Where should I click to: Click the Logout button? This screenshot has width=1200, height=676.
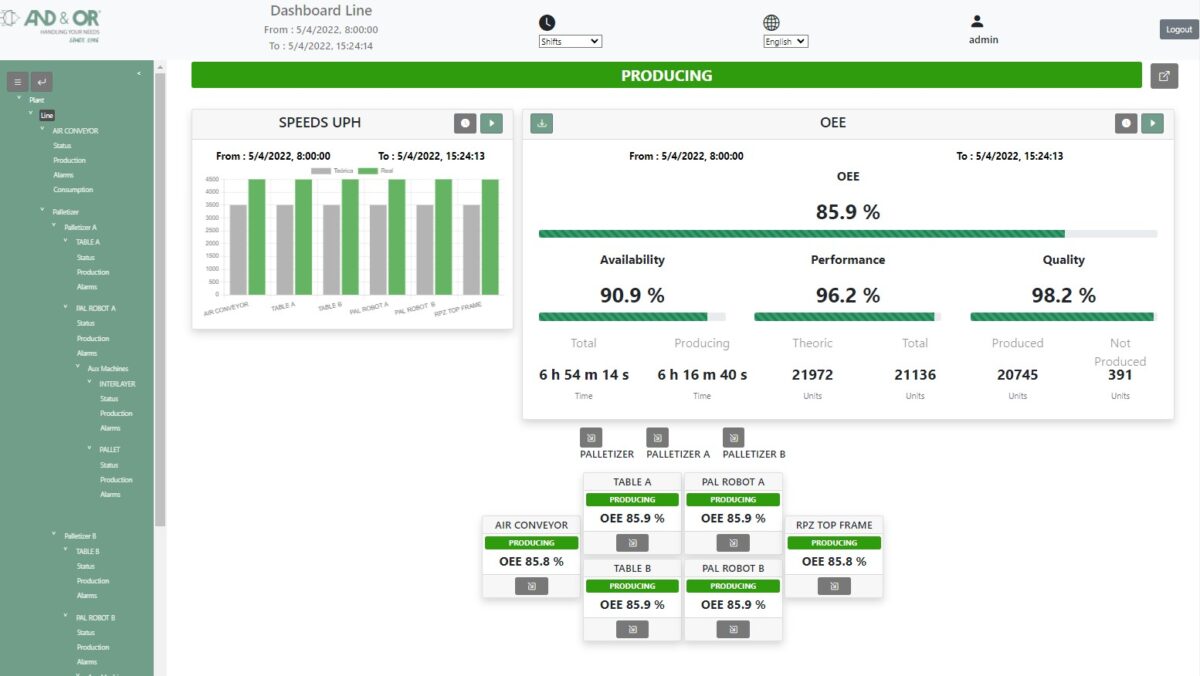[1179, 30]
